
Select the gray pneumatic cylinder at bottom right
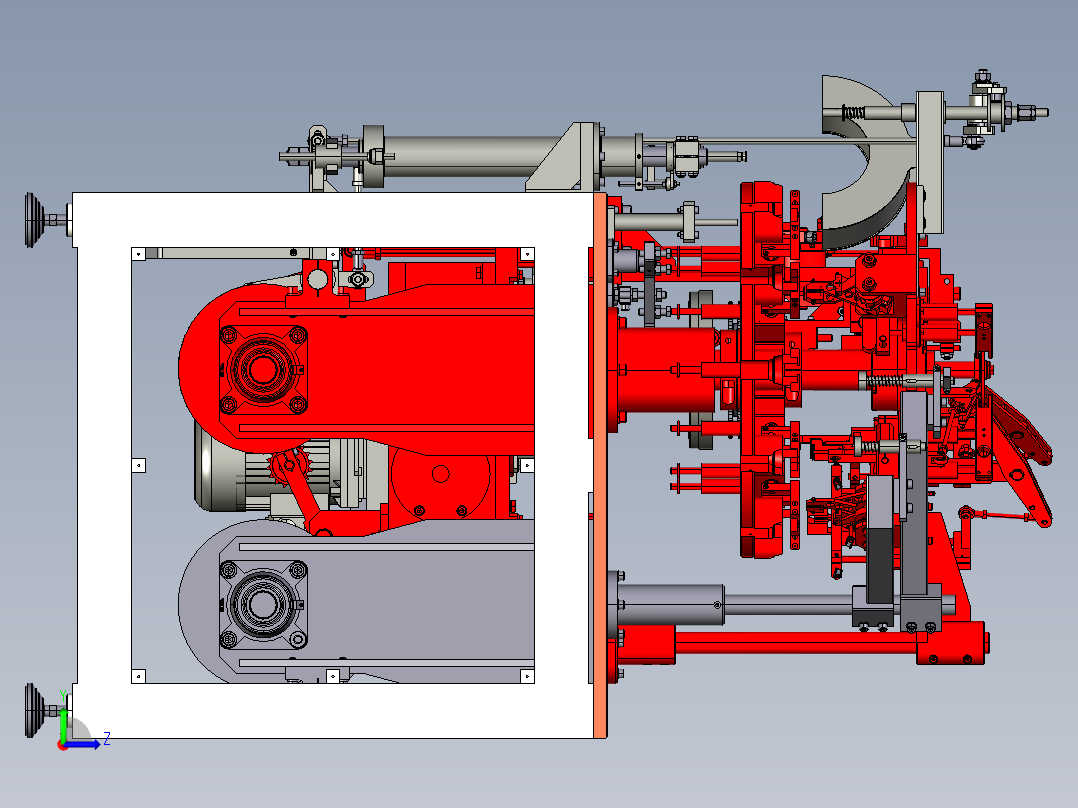click(x=670, y=605)
